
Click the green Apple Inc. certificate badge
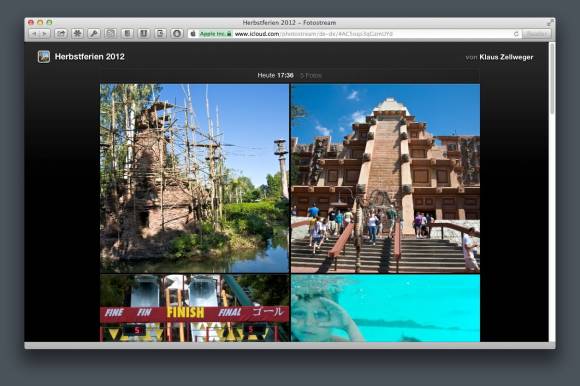point(216,34)
